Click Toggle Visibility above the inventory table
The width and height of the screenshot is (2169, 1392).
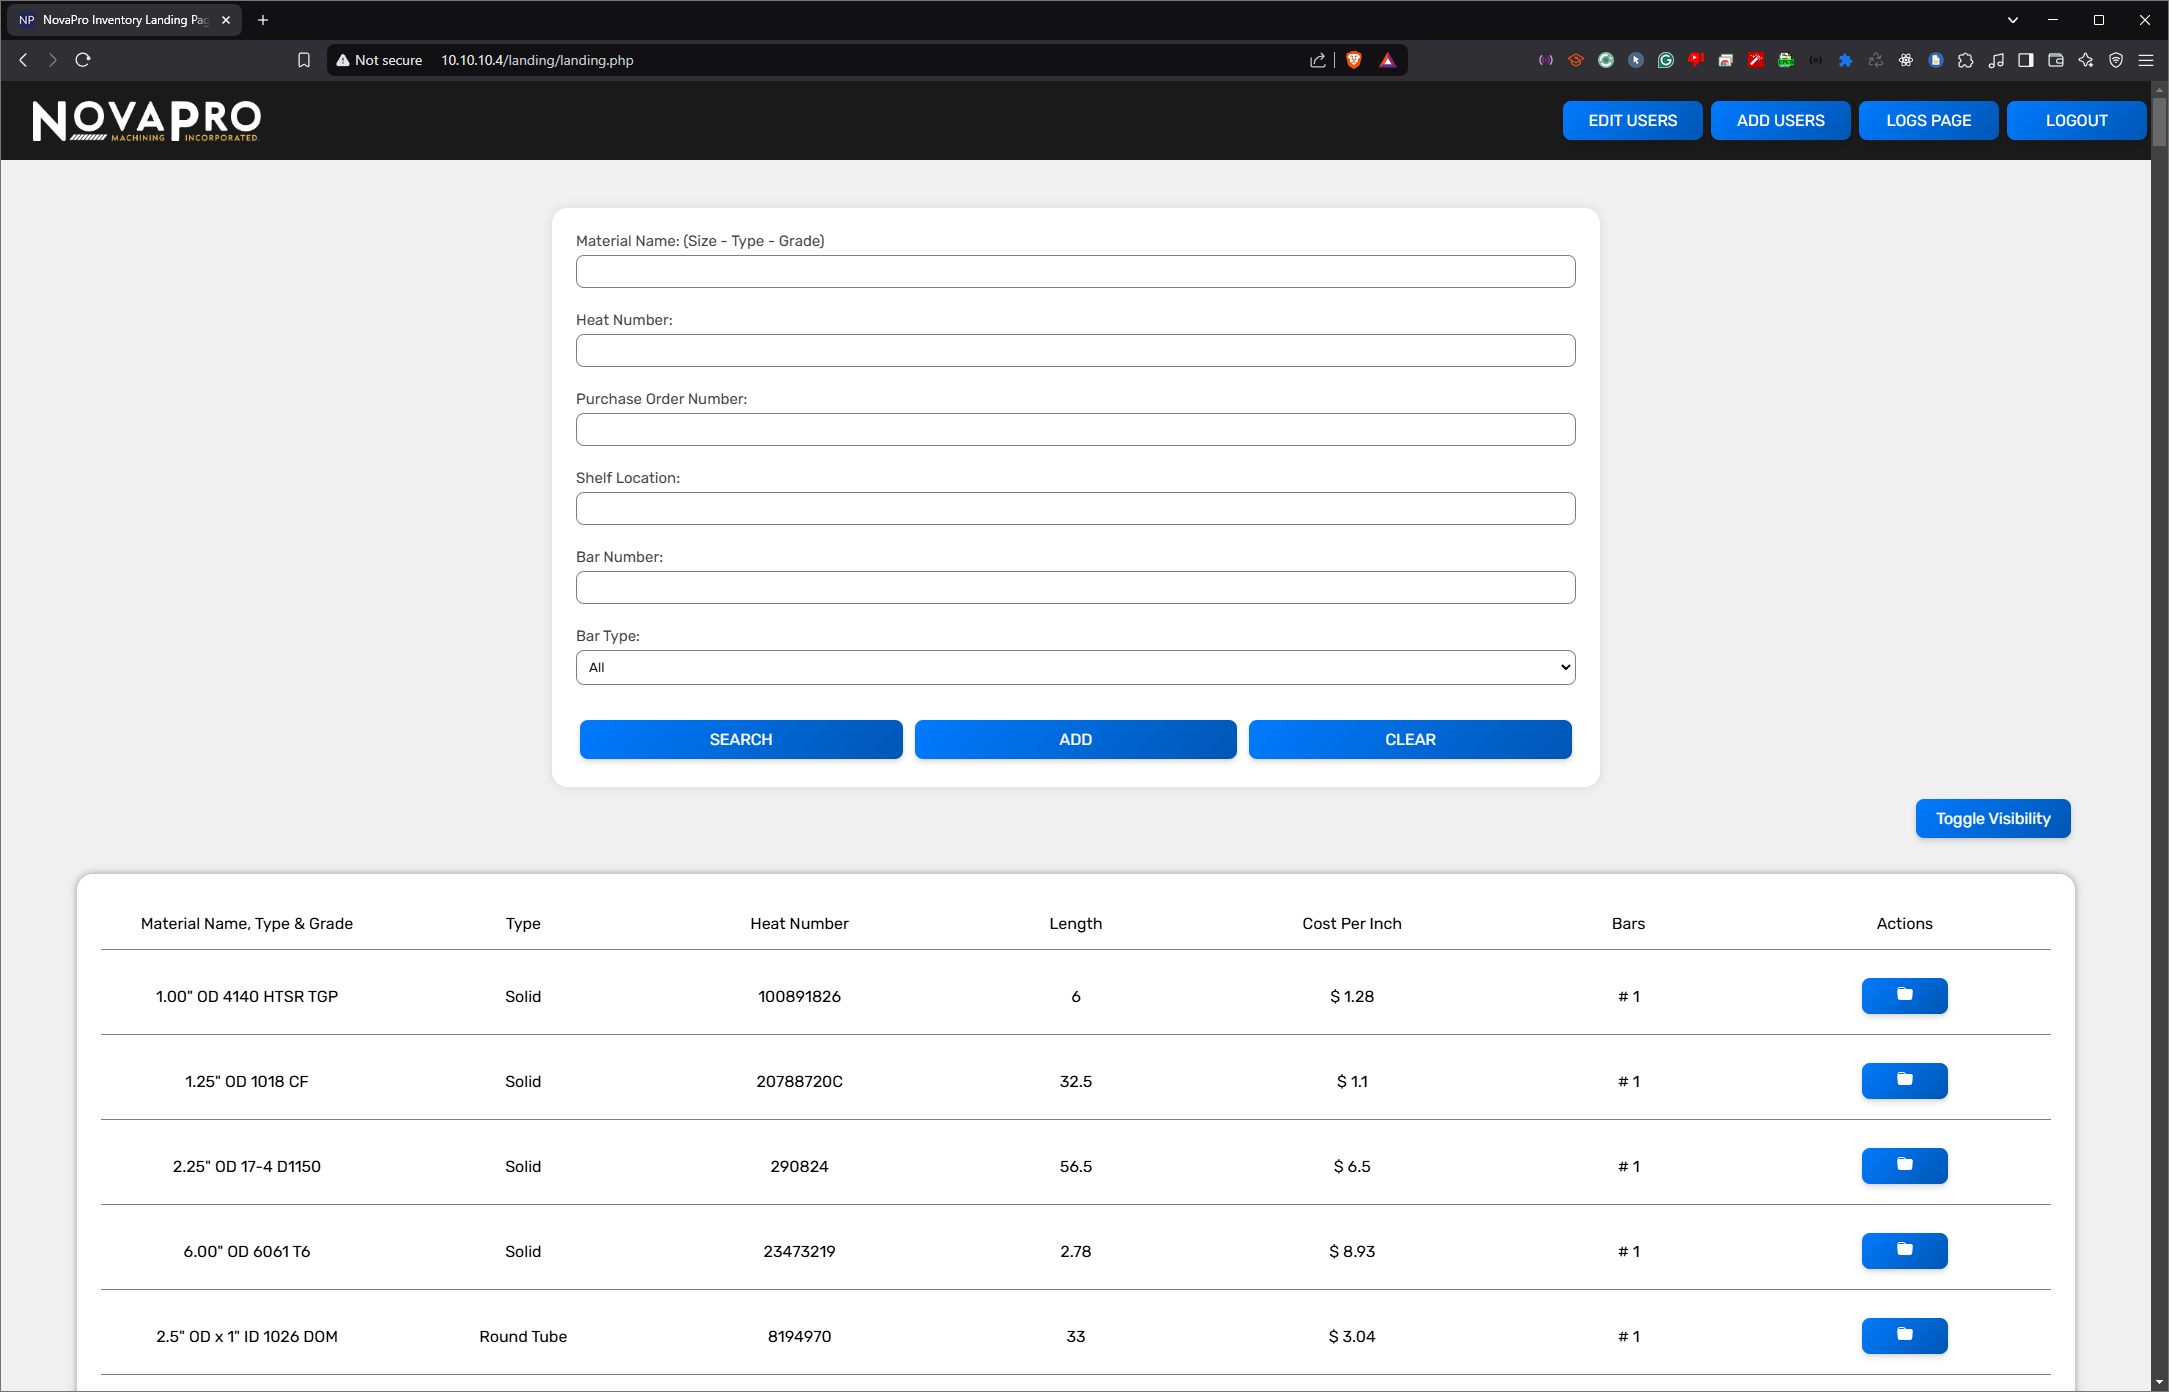pyautogui.click(x=1992, y=818)
